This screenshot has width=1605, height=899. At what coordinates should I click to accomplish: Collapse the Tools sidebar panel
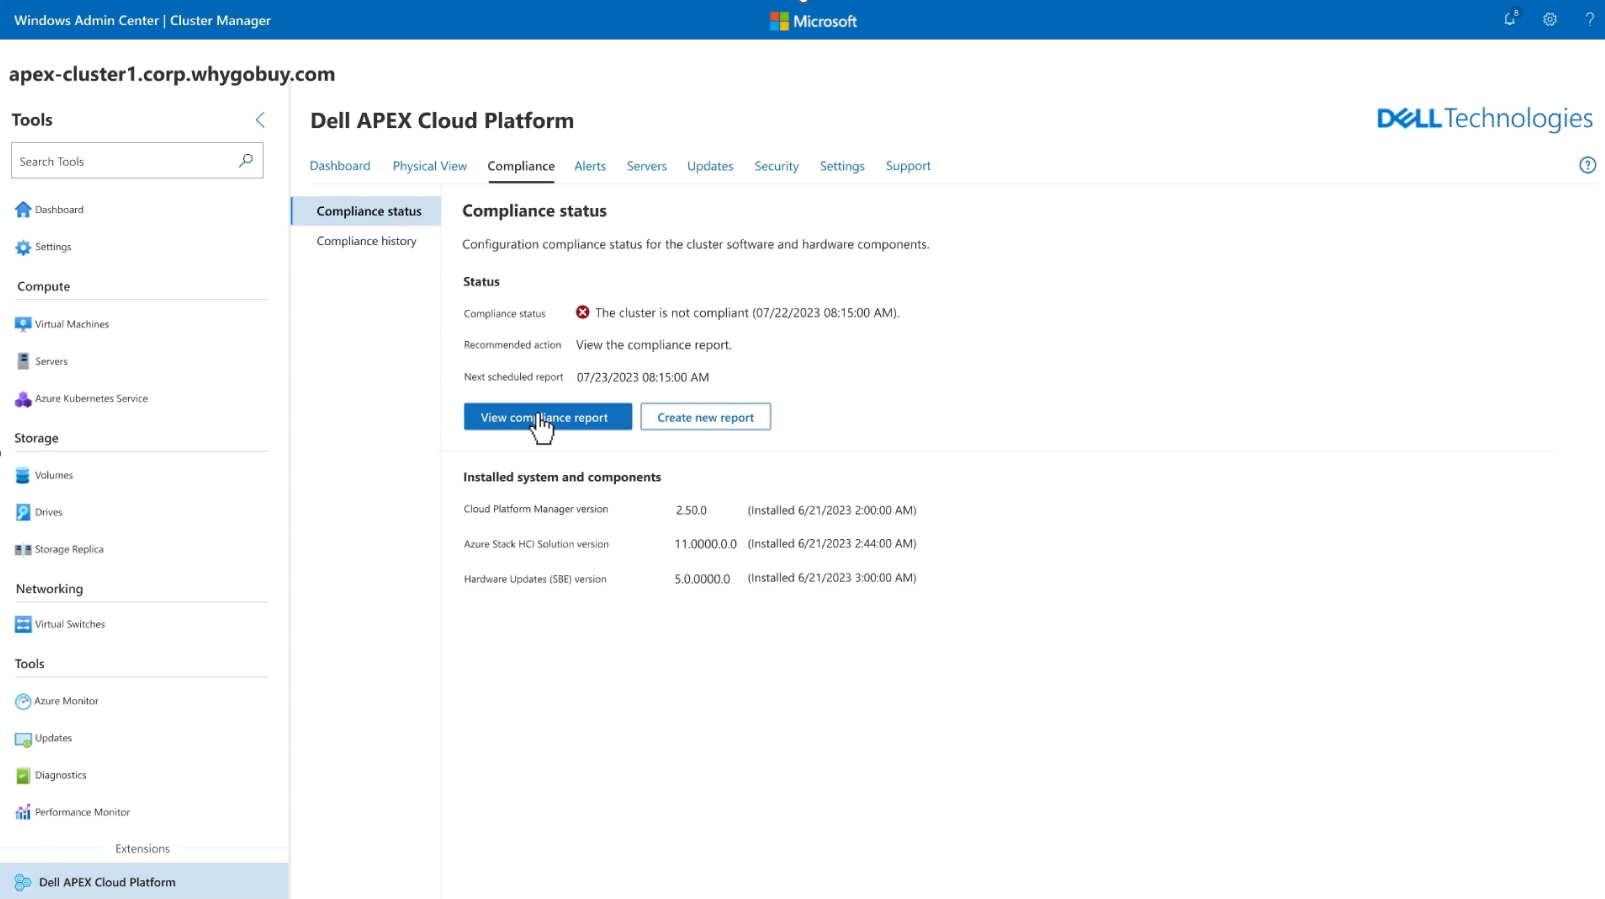click(x=260, y=120)
